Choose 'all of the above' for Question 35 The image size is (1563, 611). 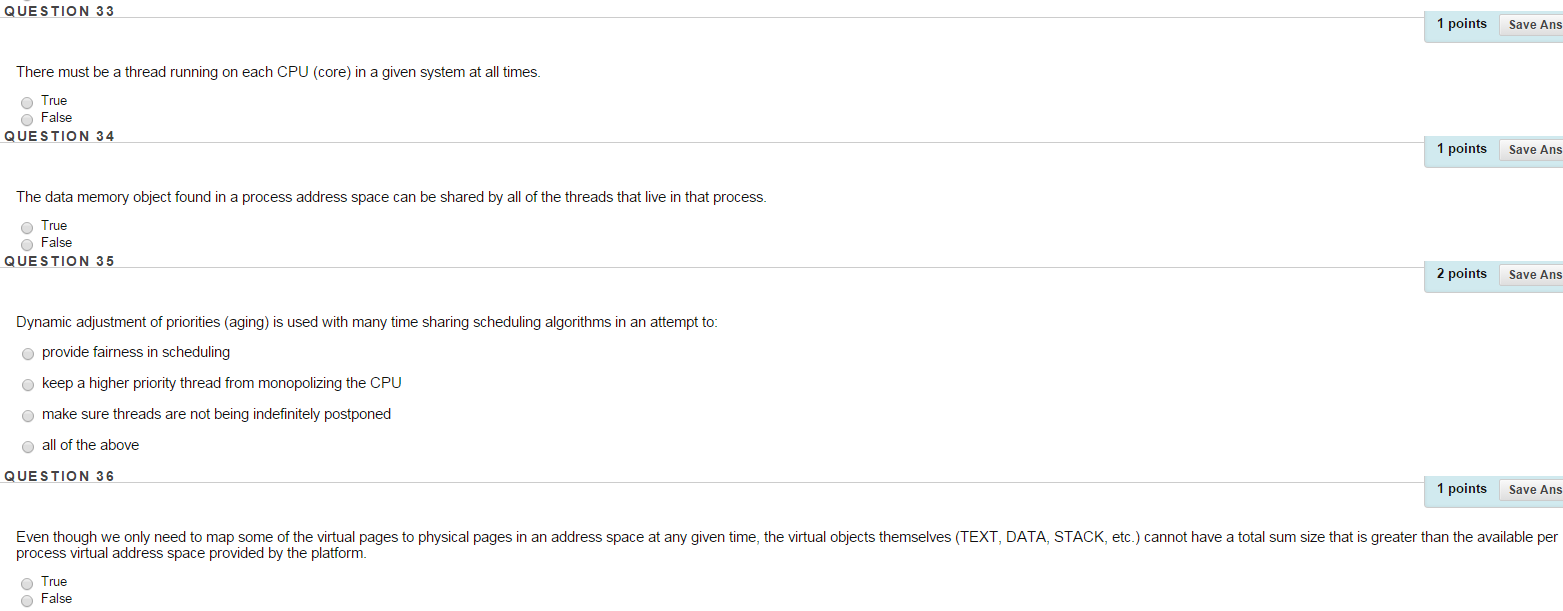click(28, 446)
